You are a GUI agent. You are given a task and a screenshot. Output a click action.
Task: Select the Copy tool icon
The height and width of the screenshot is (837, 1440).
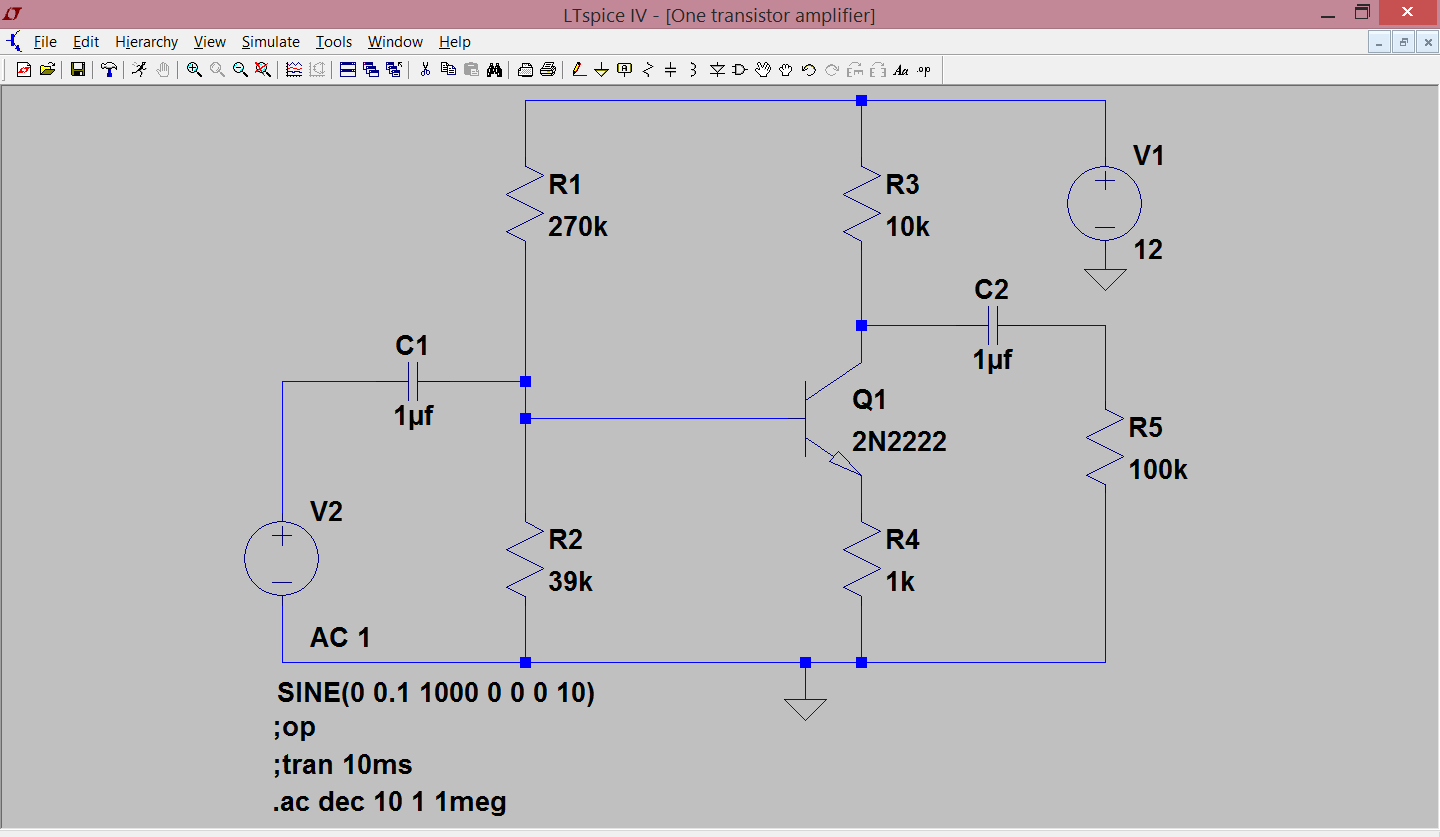pyautogui.click(x=448, y=70)
